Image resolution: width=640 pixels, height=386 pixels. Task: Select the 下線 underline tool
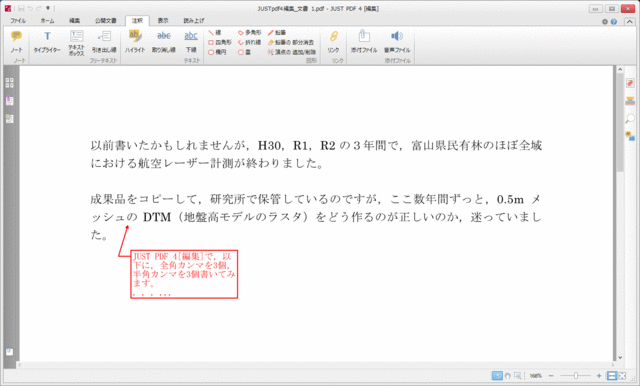pos(191,42)
